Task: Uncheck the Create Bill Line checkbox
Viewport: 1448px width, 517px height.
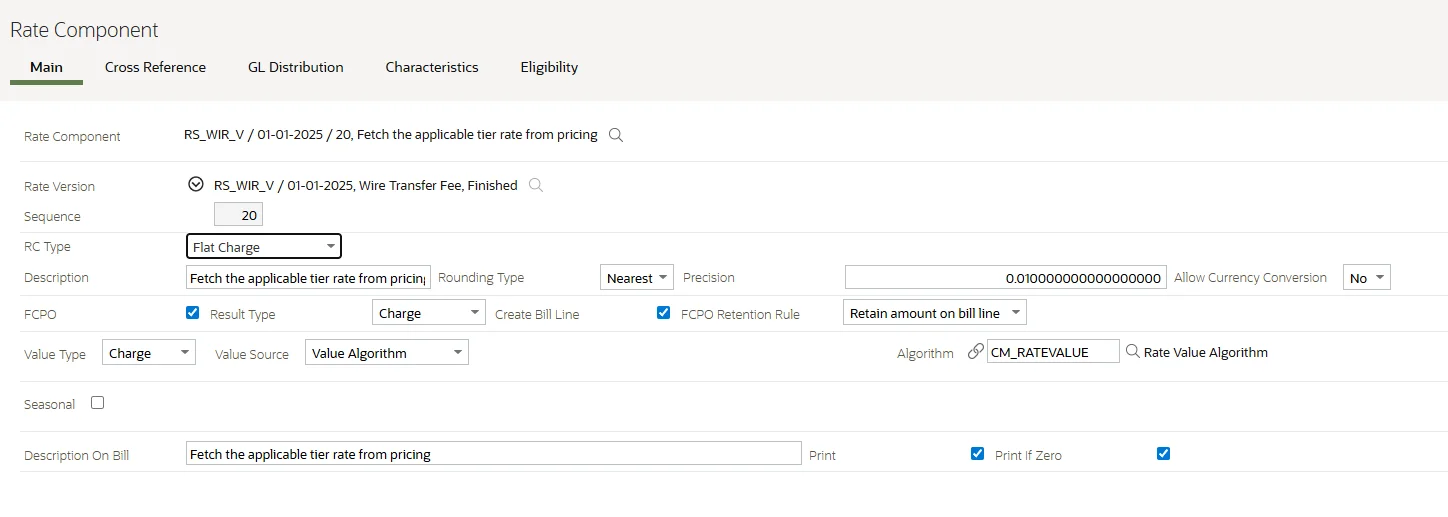Action: coord(663,313)
